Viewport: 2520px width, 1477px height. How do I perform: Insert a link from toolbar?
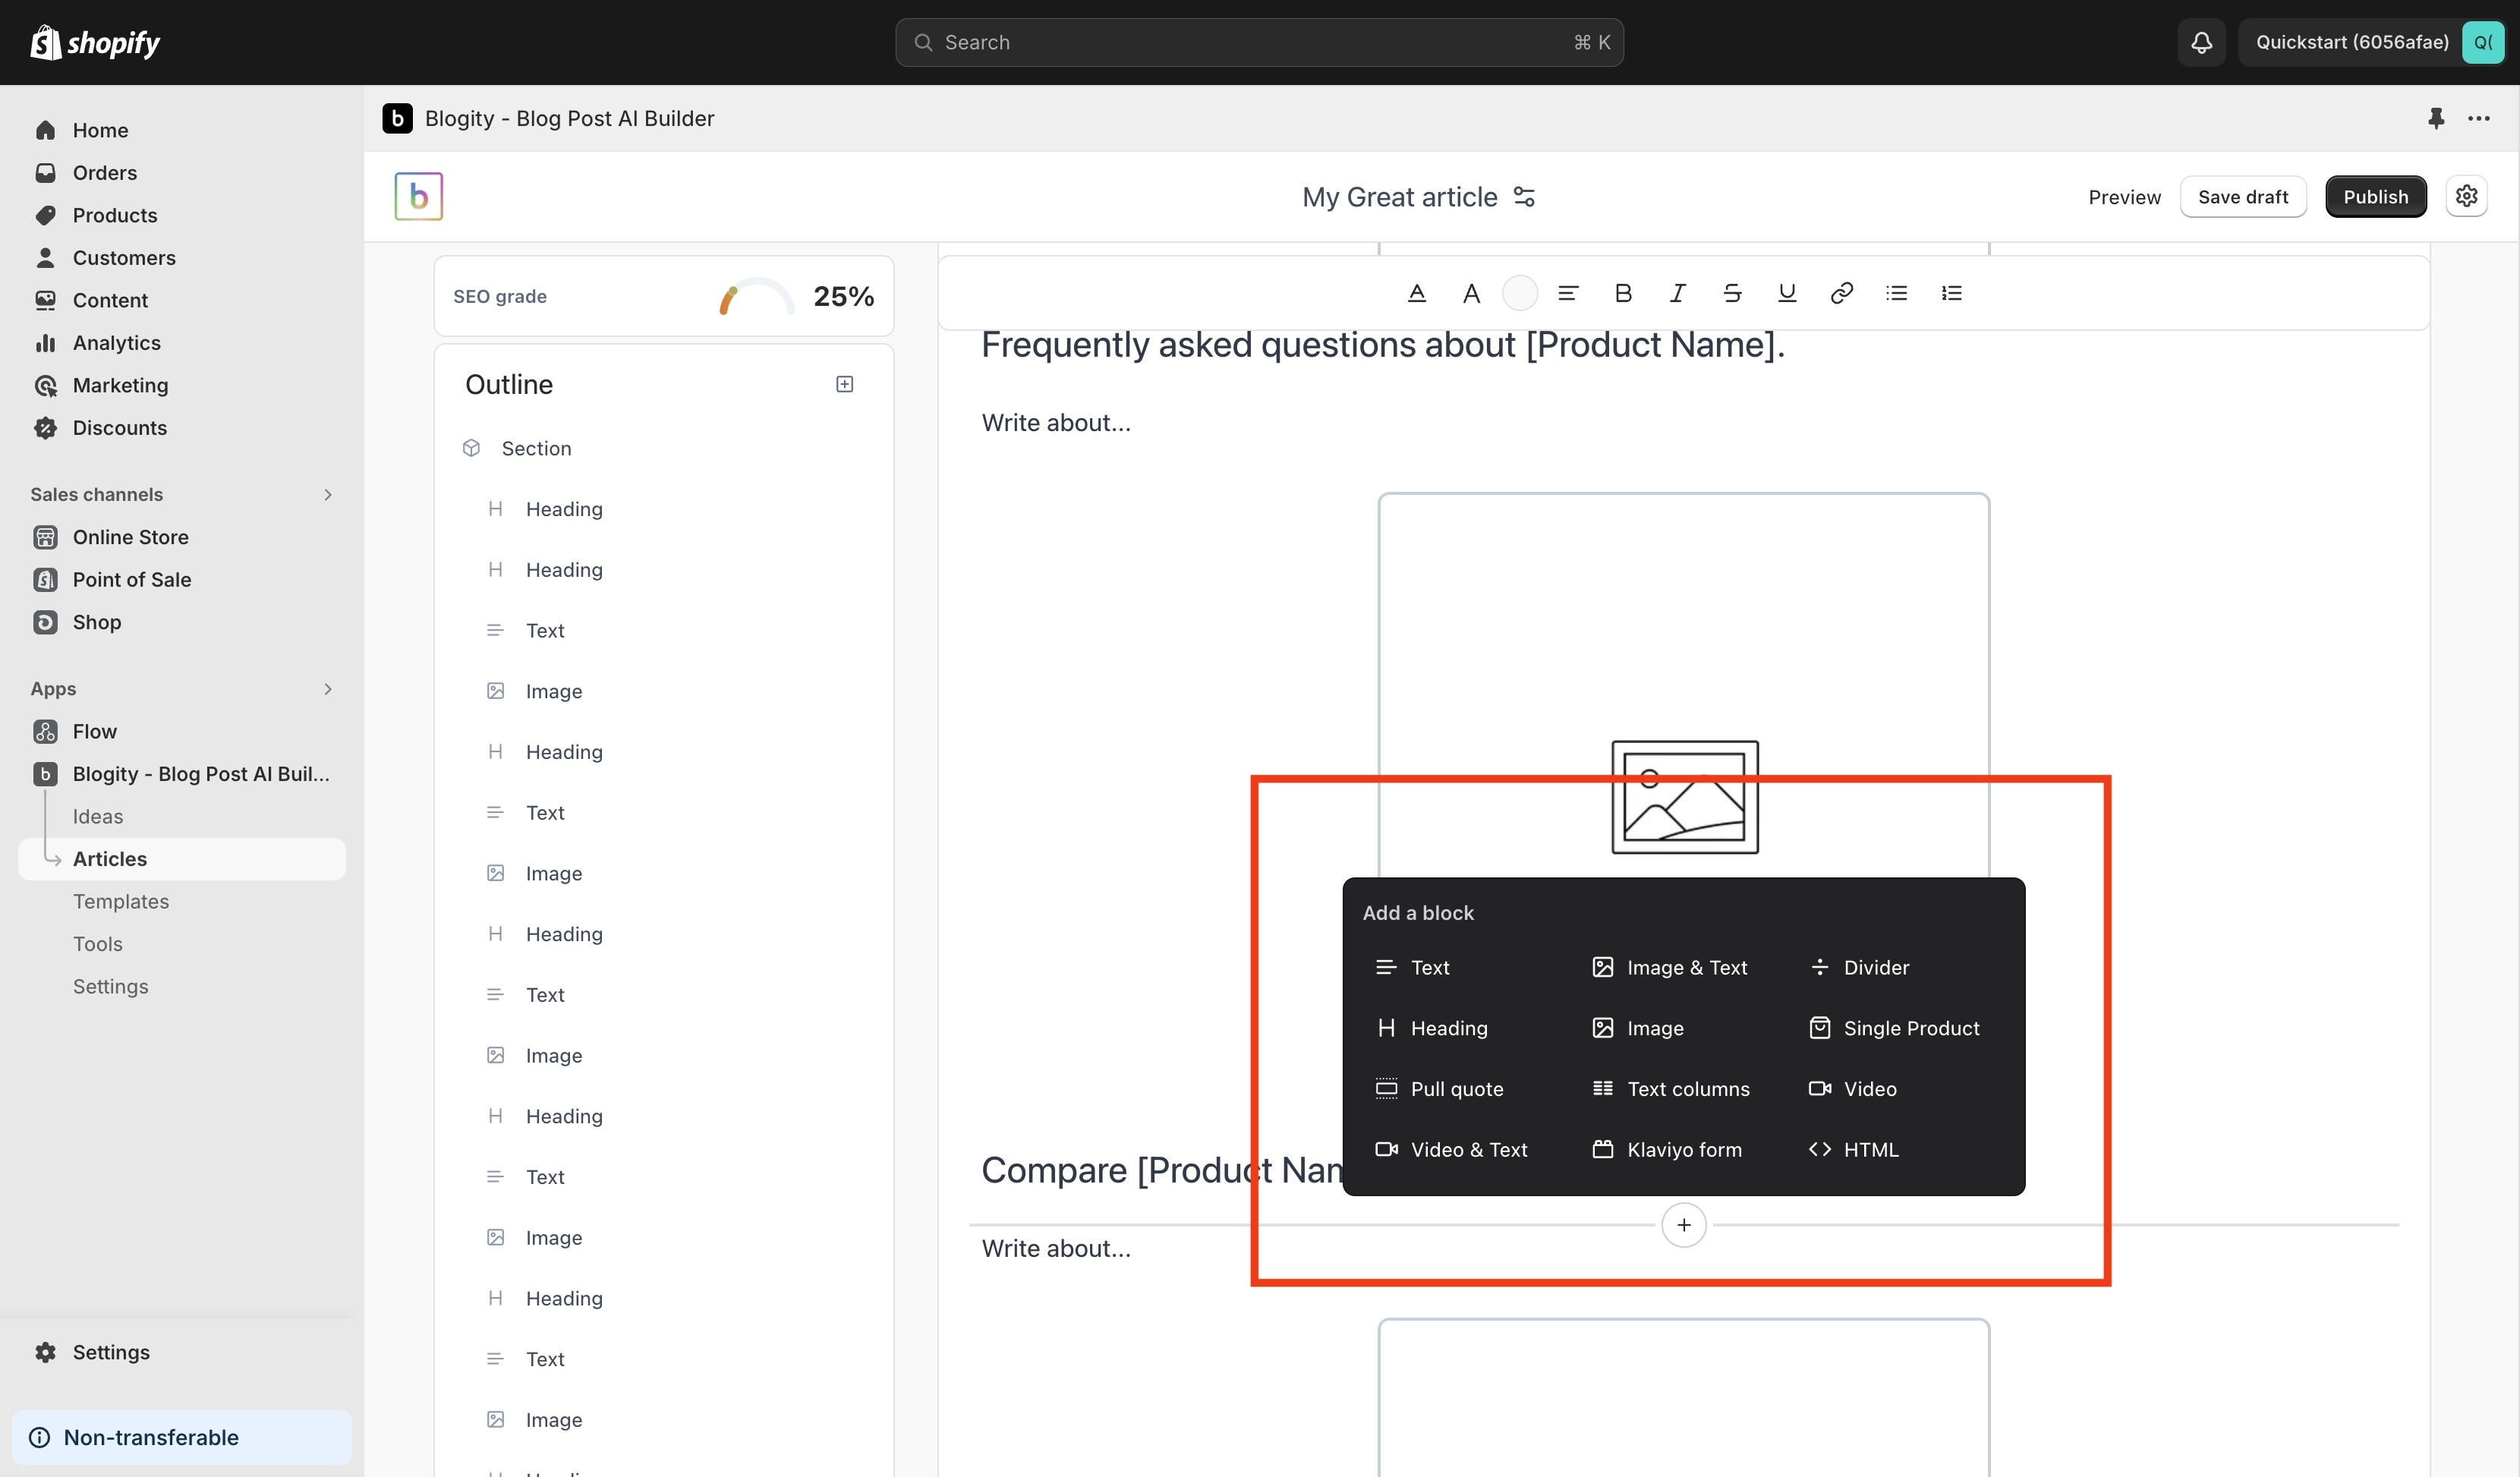tap(1841, 293)
